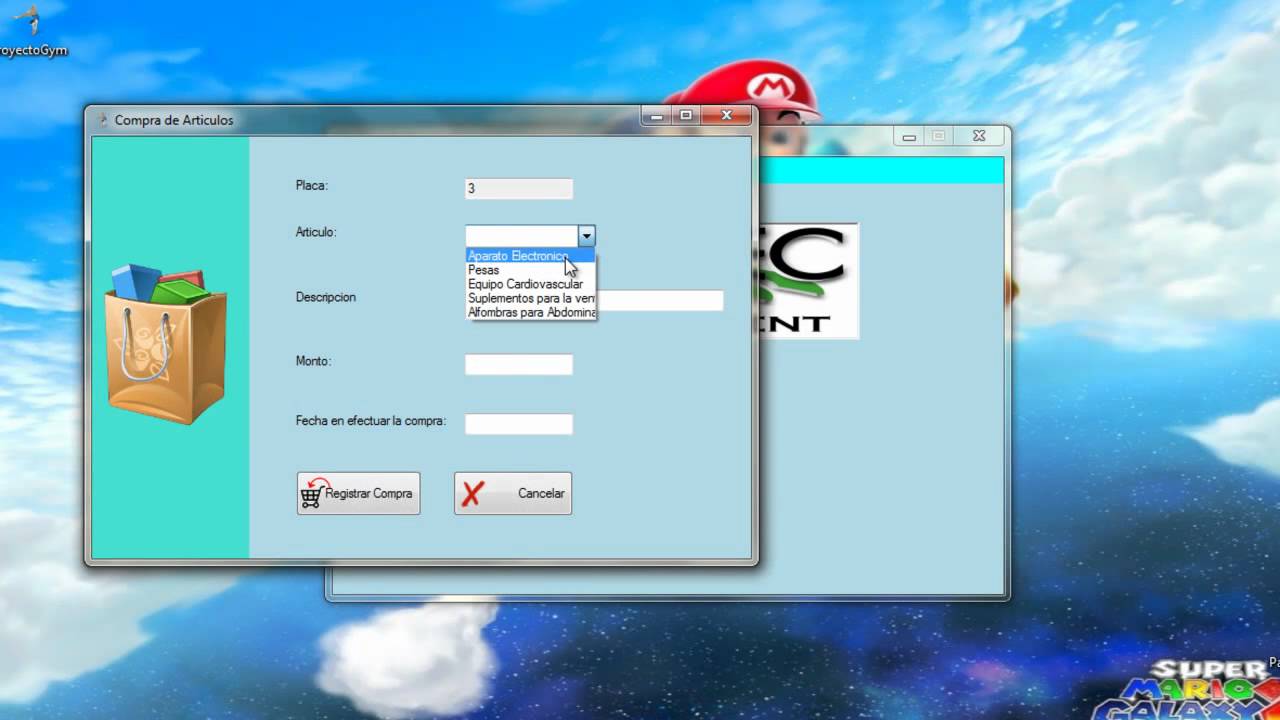Click the Descripcion label
Image resolution: width=1280 pixels, height=720 pixels.
pyautogui.click(x=326, y=297)
